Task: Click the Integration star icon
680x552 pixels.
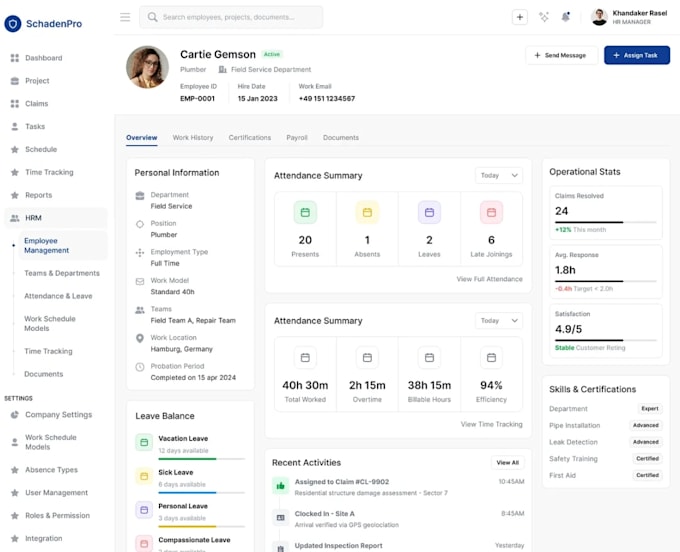Action: click(x=15, y=539)
